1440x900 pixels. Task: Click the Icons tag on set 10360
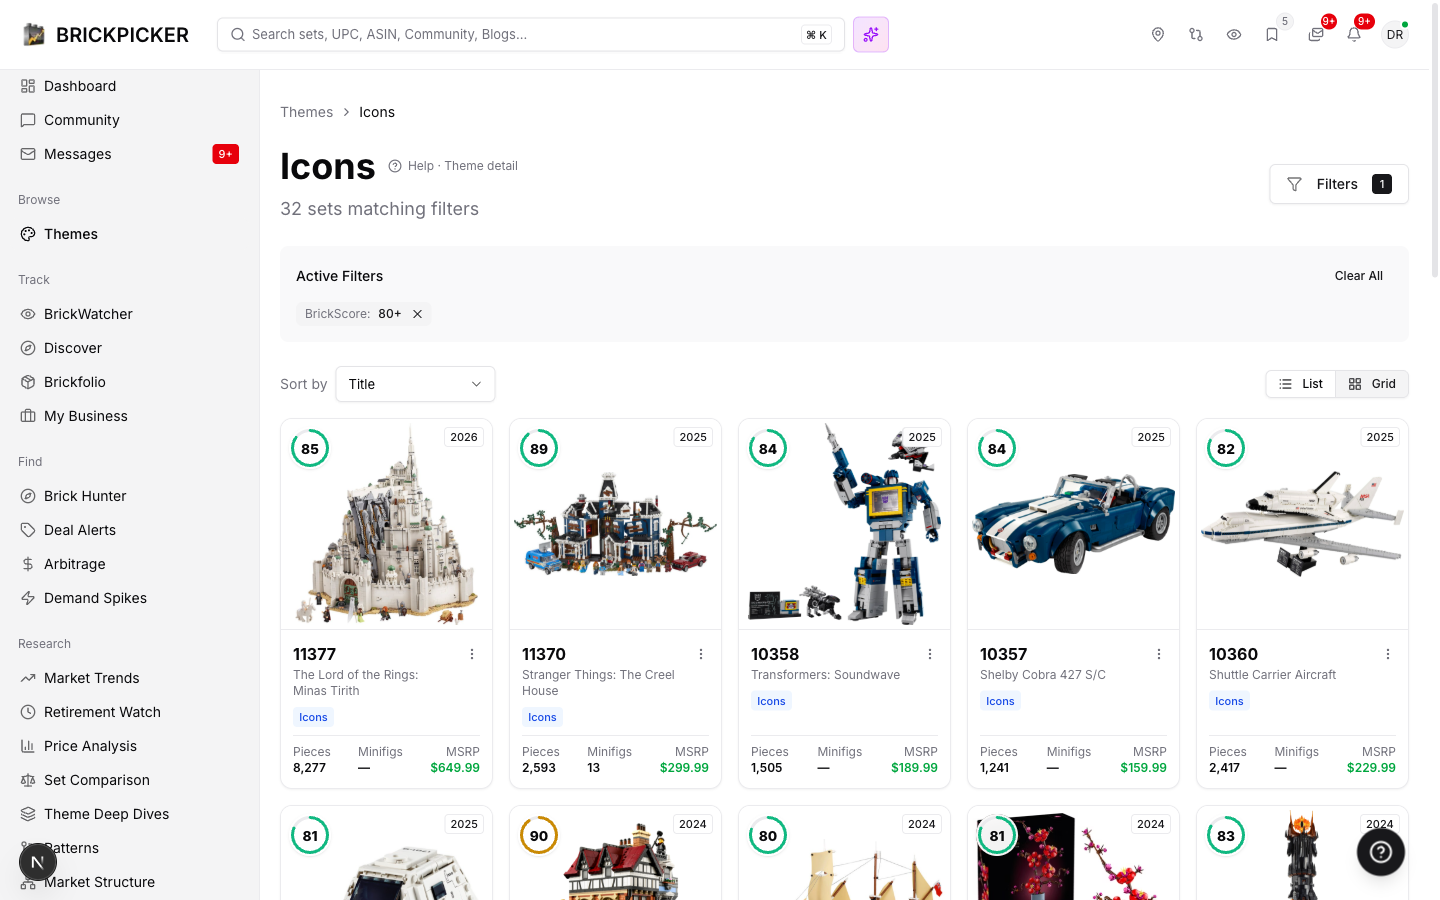click(1229, 701)
